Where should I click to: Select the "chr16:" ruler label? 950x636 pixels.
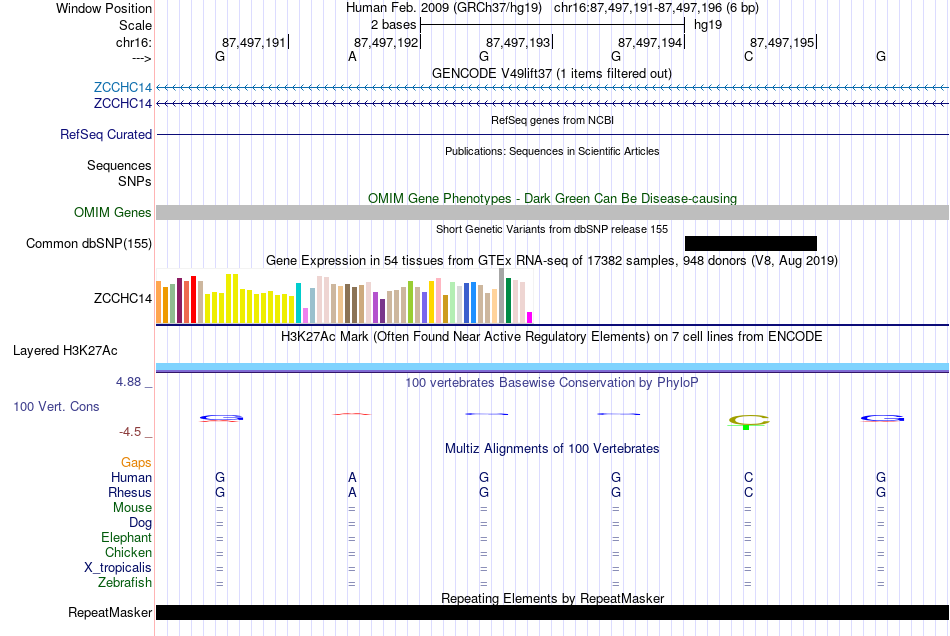click(x=133, y=42)
